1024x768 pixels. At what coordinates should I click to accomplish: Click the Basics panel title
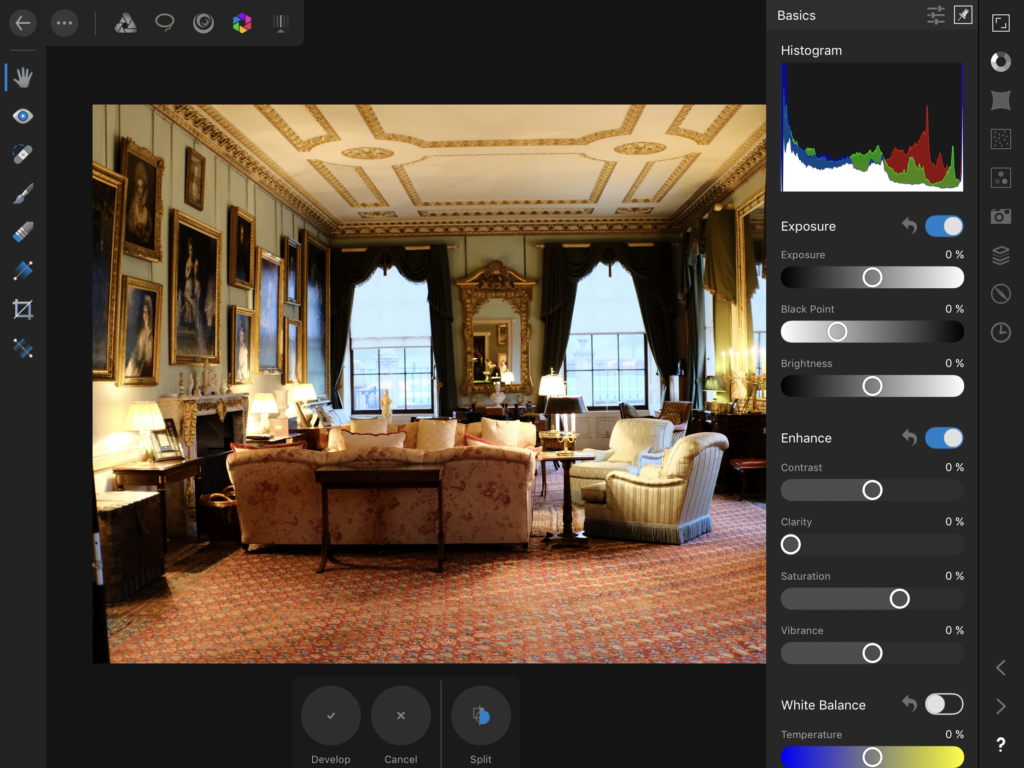[796, 15]
